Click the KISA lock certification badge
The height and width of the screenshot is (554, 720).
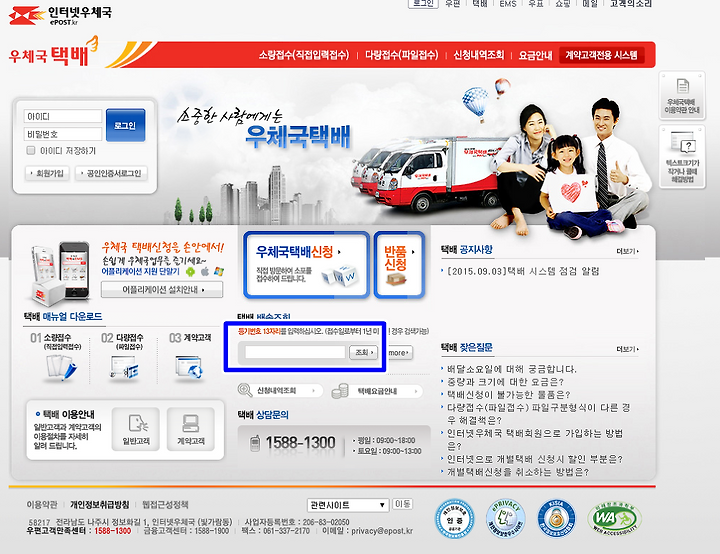[x=556, y=519]
